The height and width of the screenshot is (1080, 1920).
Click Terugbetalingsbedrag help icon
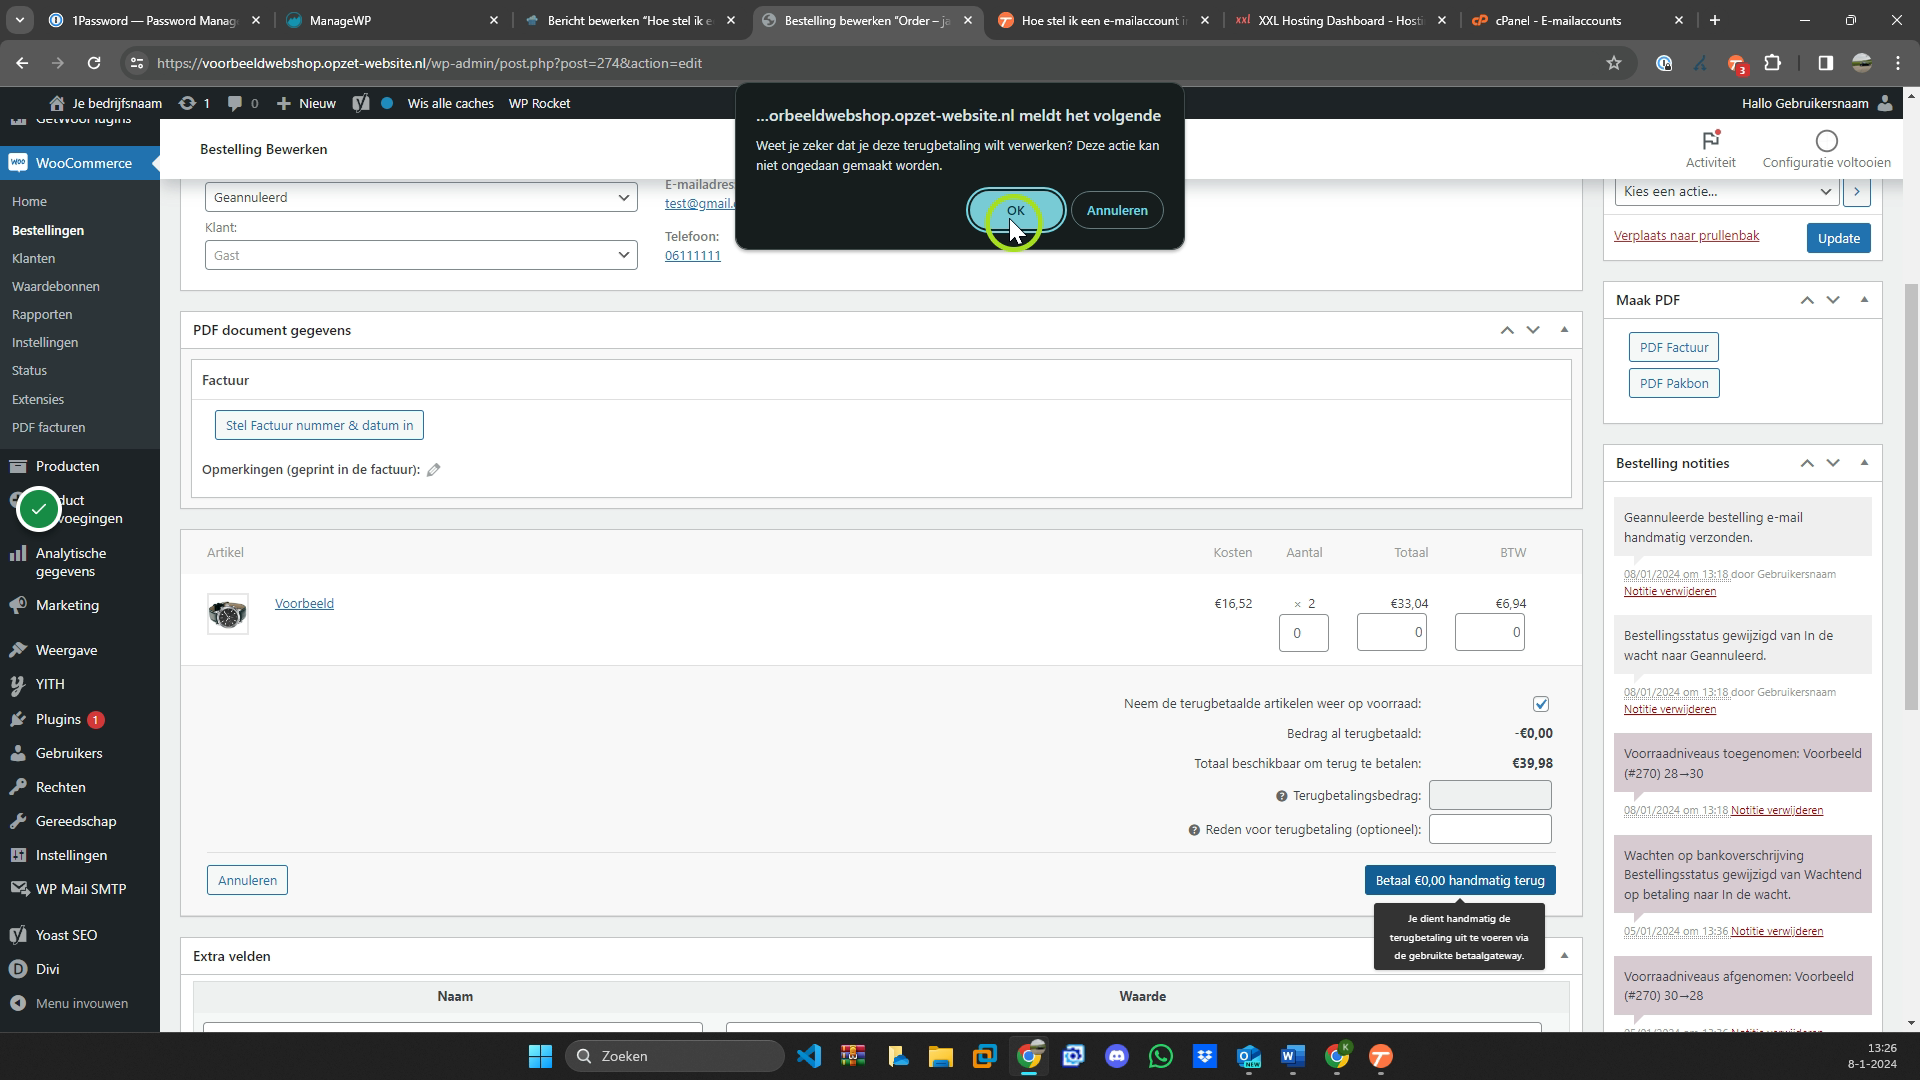click(x=1281, y=796)
